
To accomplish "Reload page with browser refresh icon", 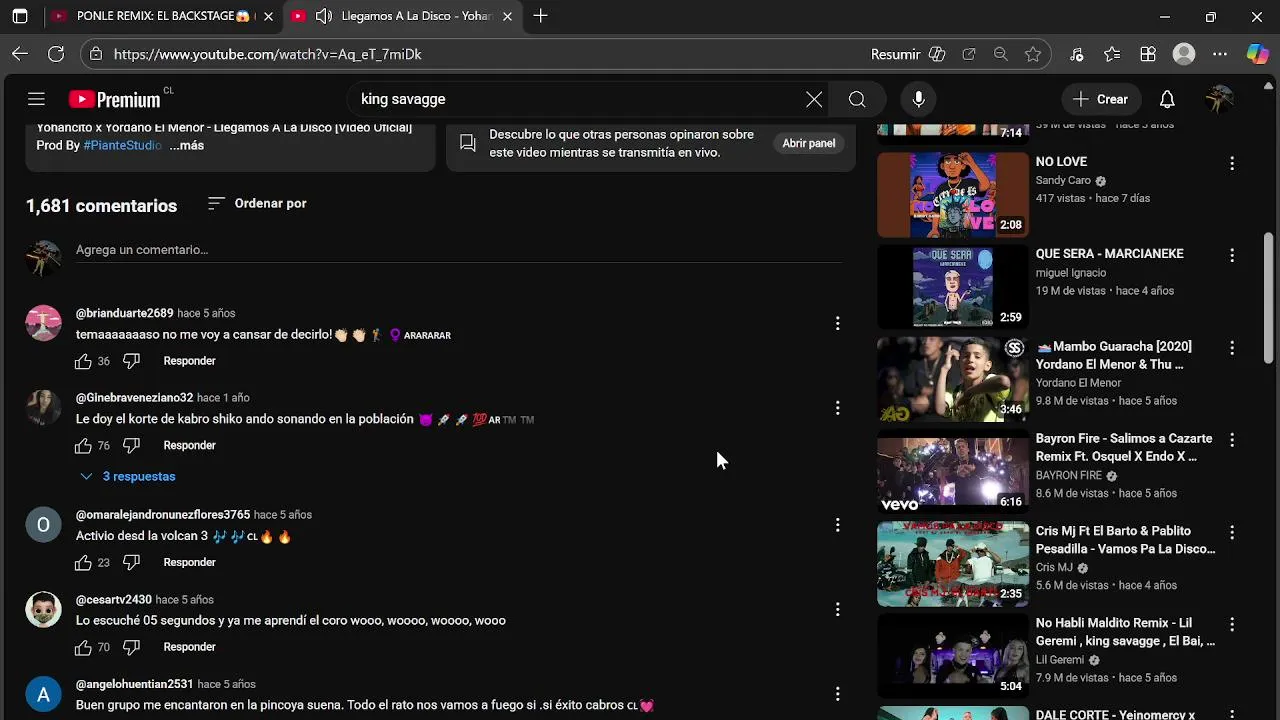I will click(56, 54).
